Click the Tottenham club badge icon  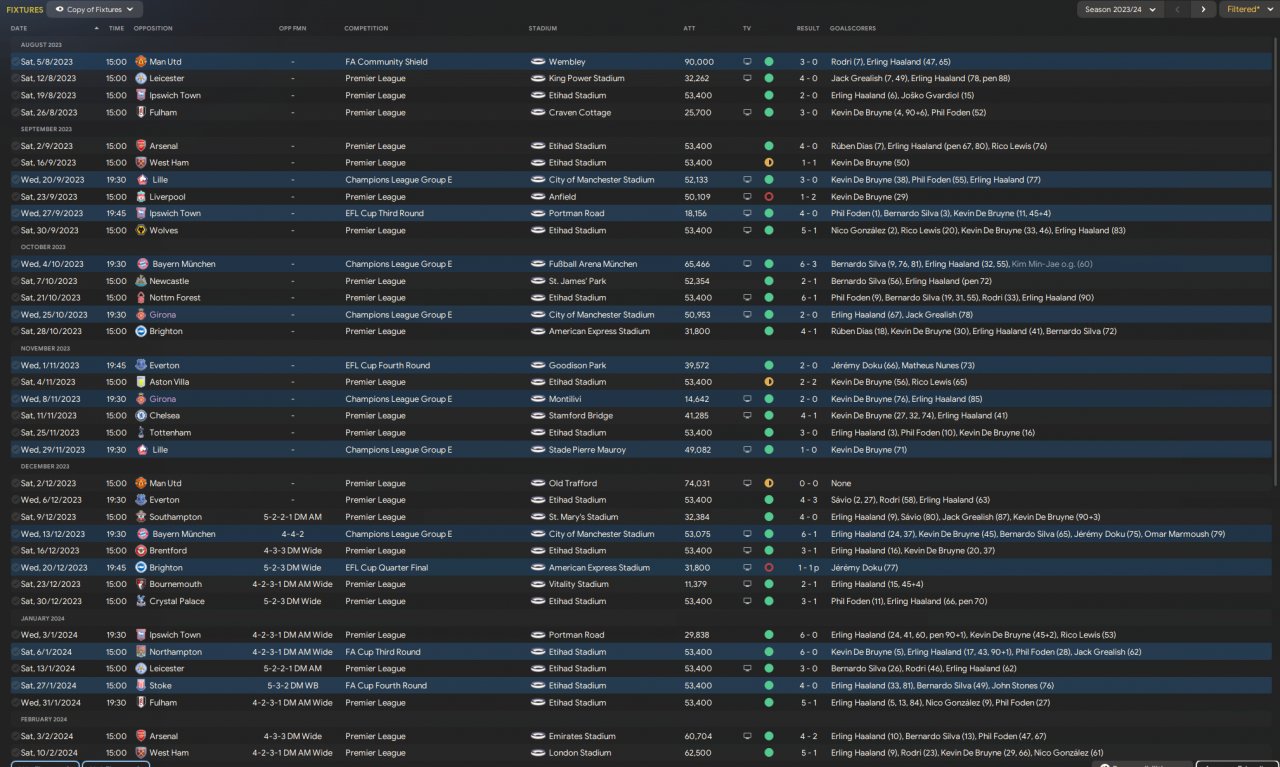tap(141, 433)
